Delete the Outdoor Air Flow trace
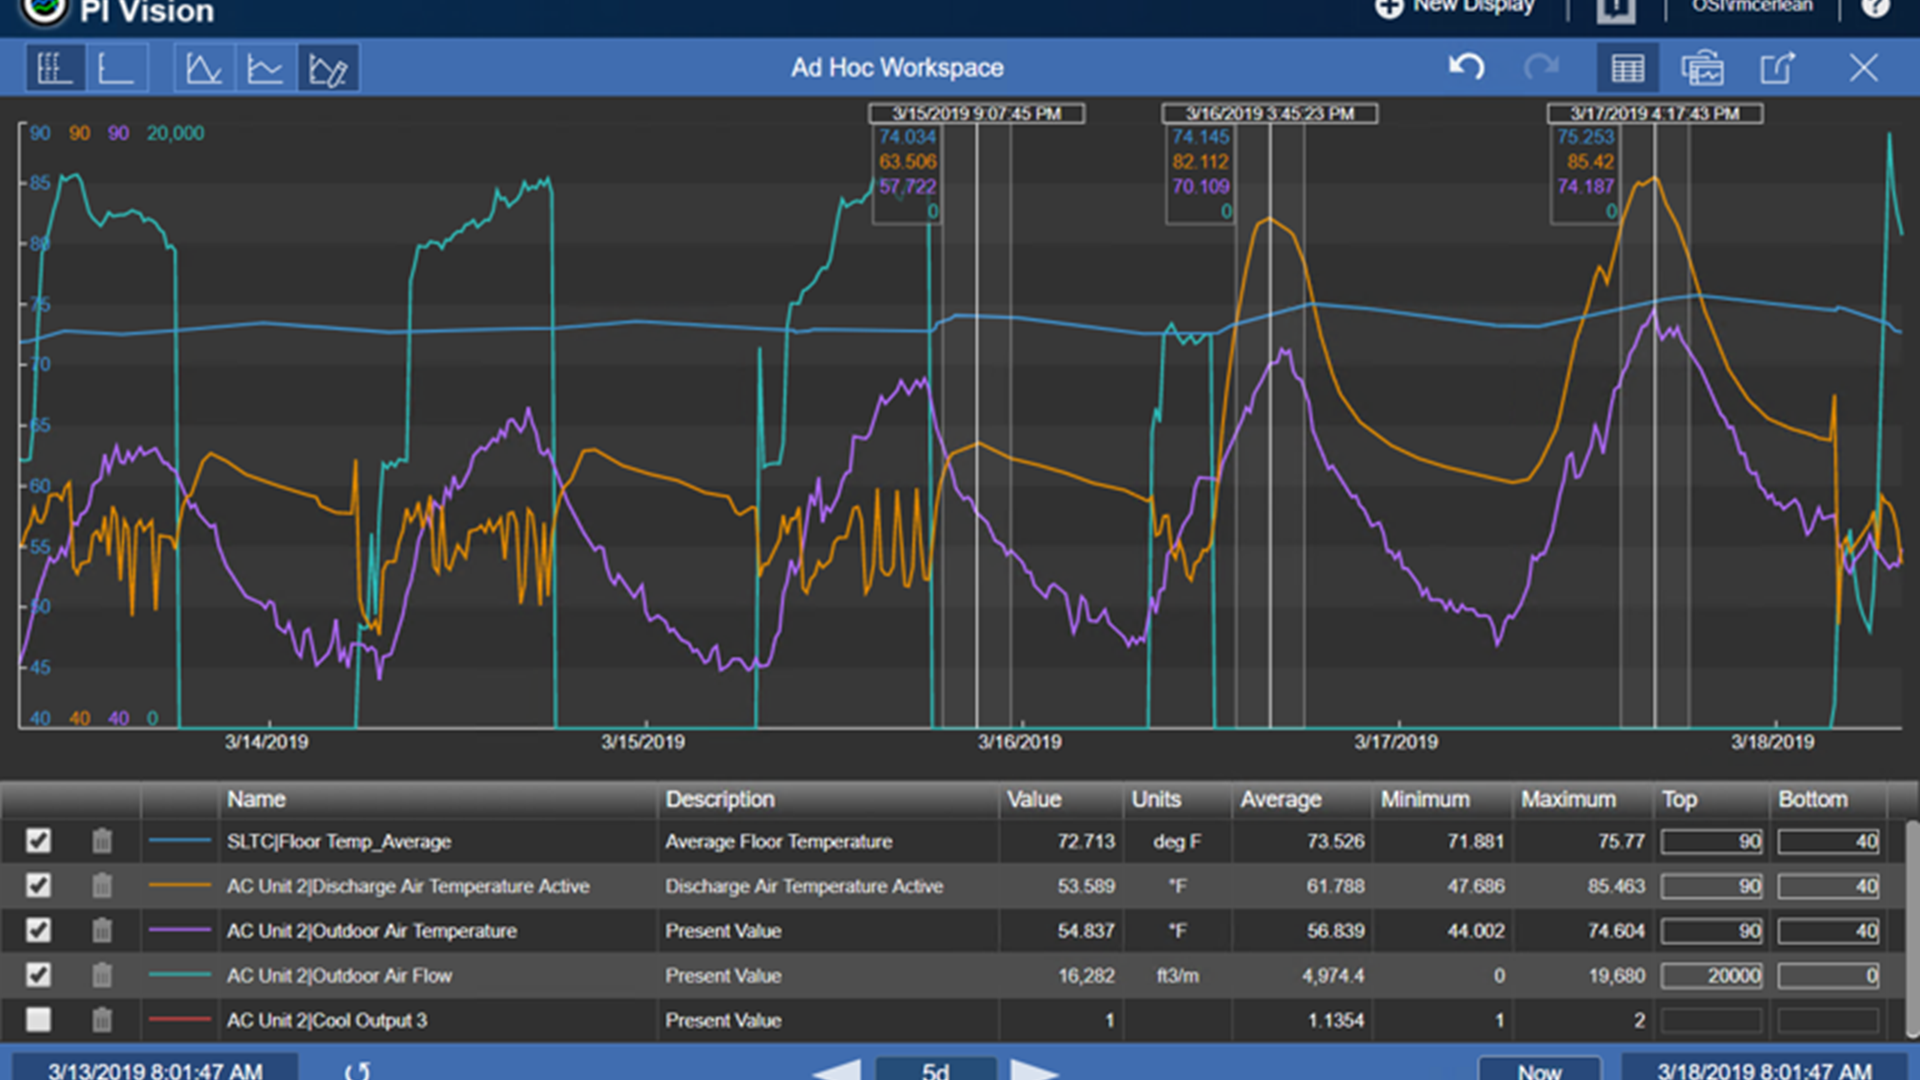The width and height of the screenshot is (1920, 1080). tap(102, 975)
